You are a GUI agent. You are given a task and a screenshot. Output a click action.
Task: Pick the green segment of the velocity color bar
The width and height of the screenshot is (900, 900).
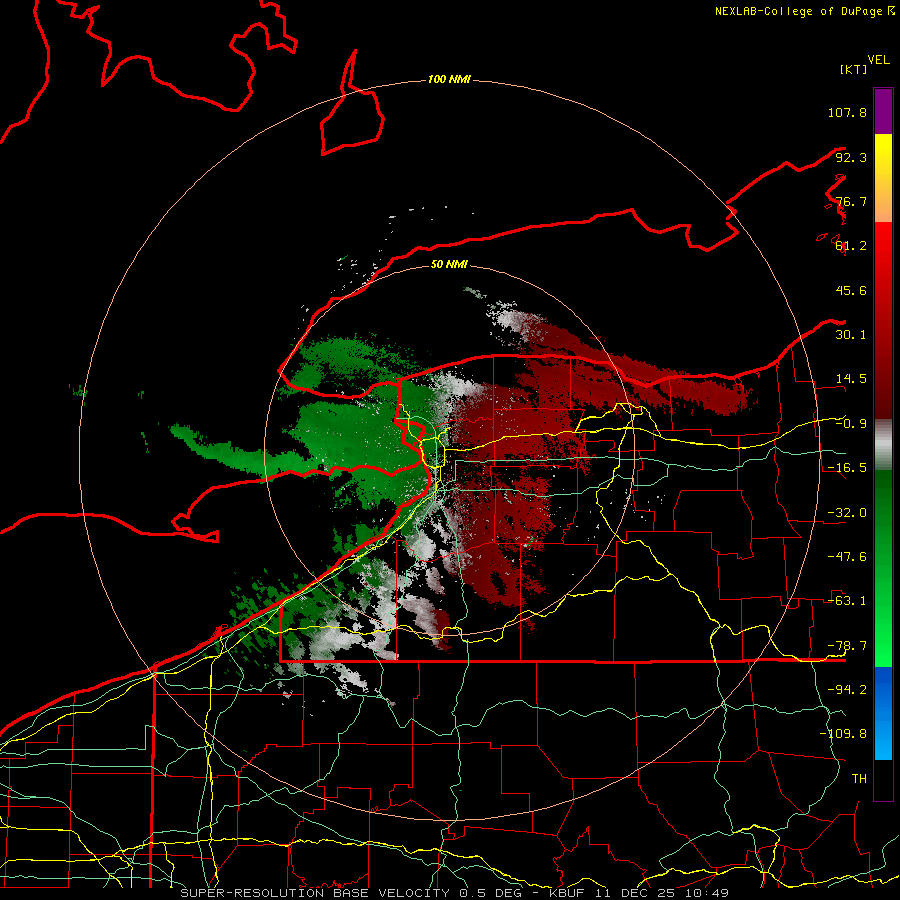[x=883, y=568]
